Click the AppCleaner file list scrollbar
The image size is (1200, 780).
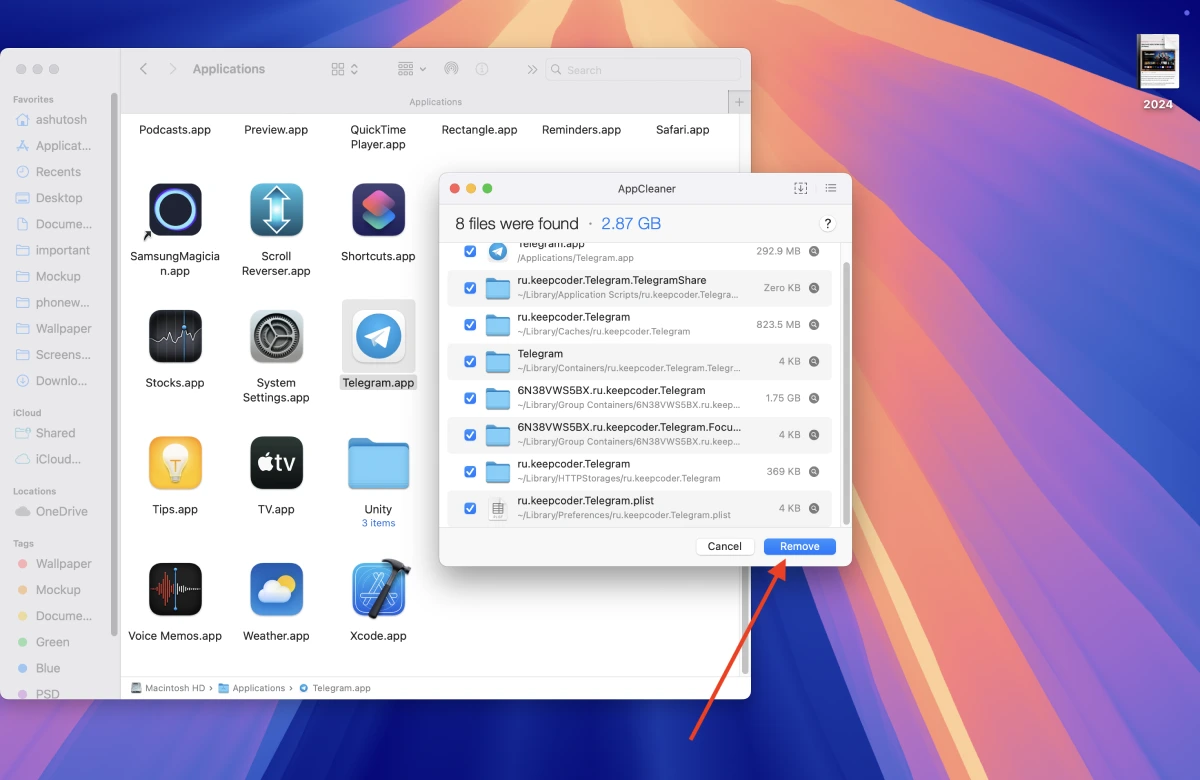pyautogui.click(x=846, y=392)
